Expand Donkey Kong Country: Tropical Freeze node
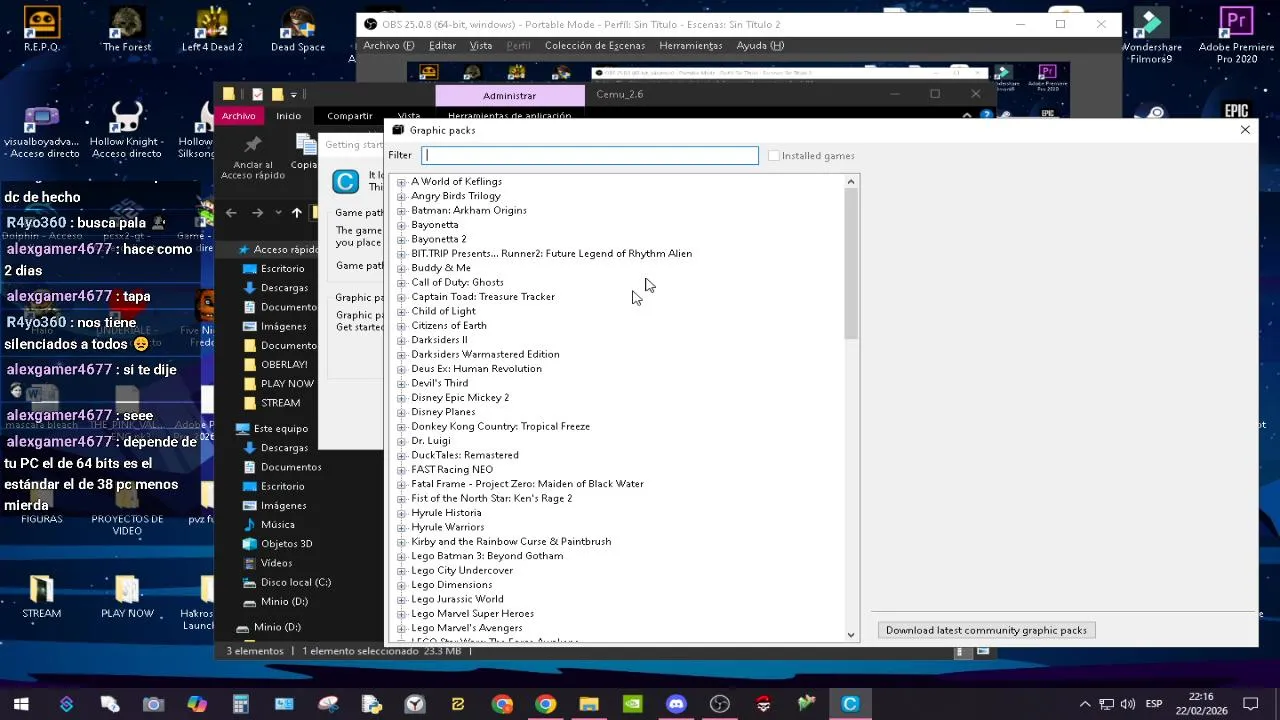This screenshot has height=720, width=1280. [x=401, y=427]
